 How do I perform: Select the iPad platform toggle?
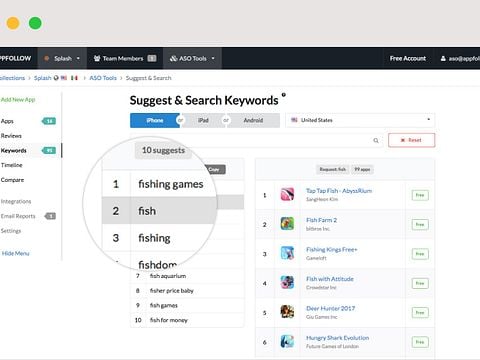203,120
